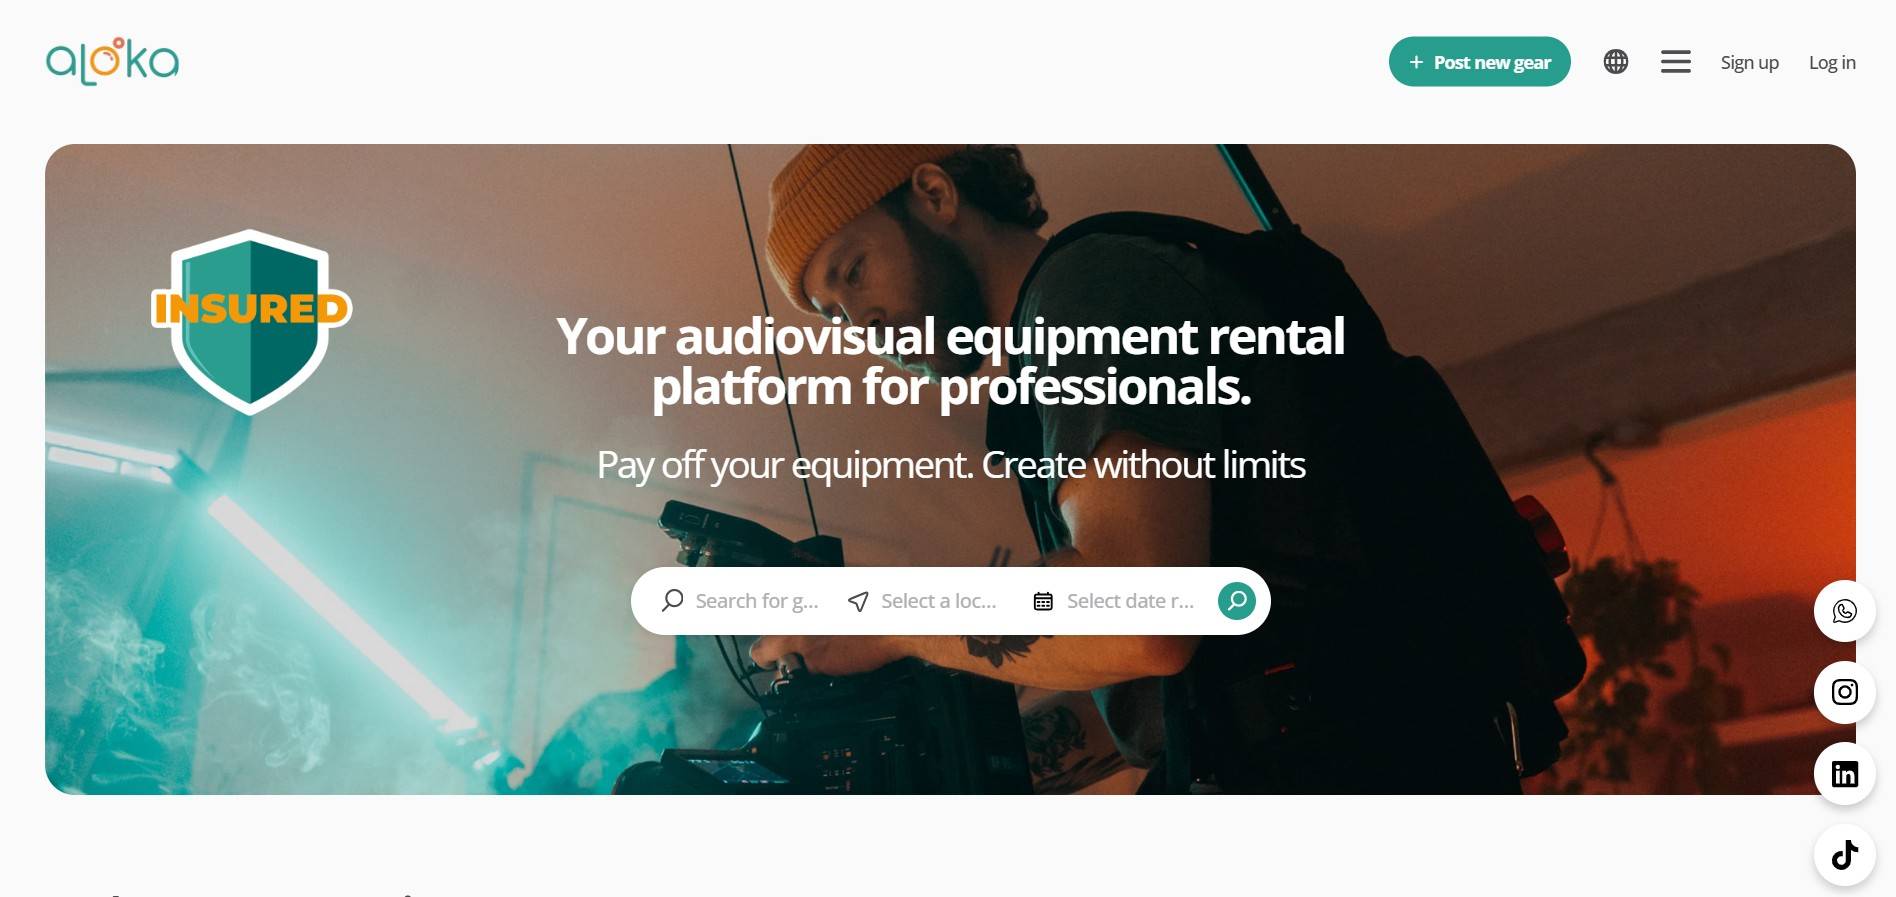Viewport: 1896px width, 897px height.
Task: Click the calendar icon in search bar
Action: click(x=1043, y=601)
